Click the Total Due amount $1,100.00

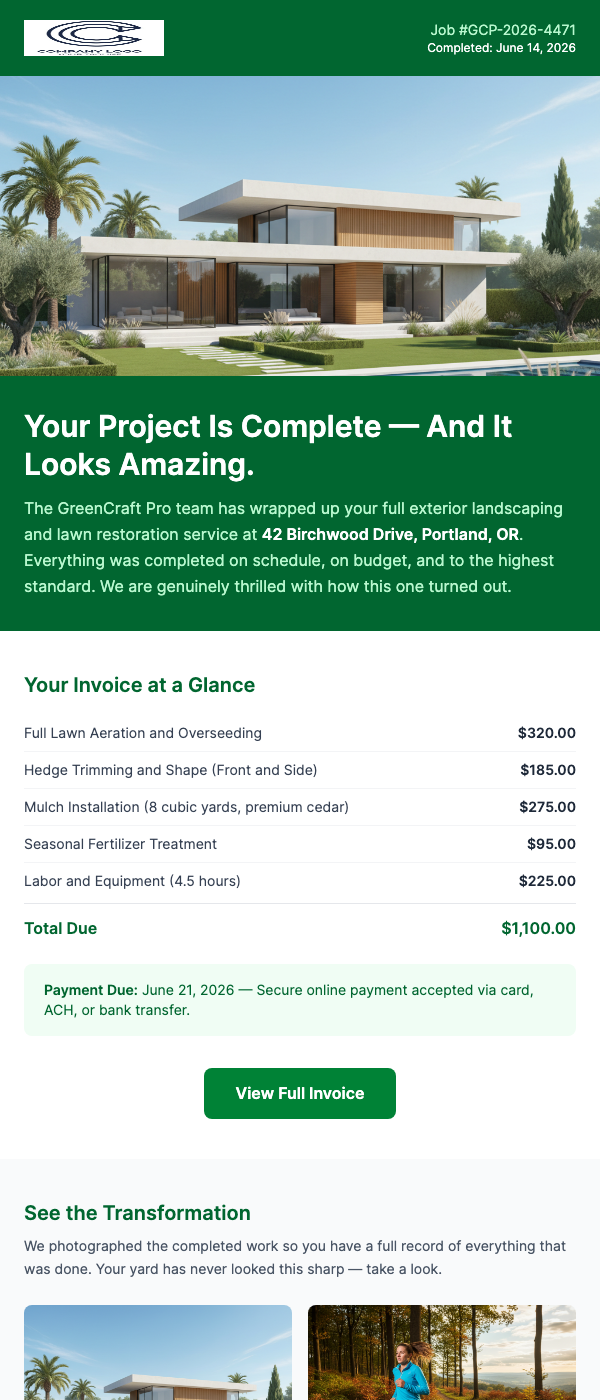click(537, 928)
